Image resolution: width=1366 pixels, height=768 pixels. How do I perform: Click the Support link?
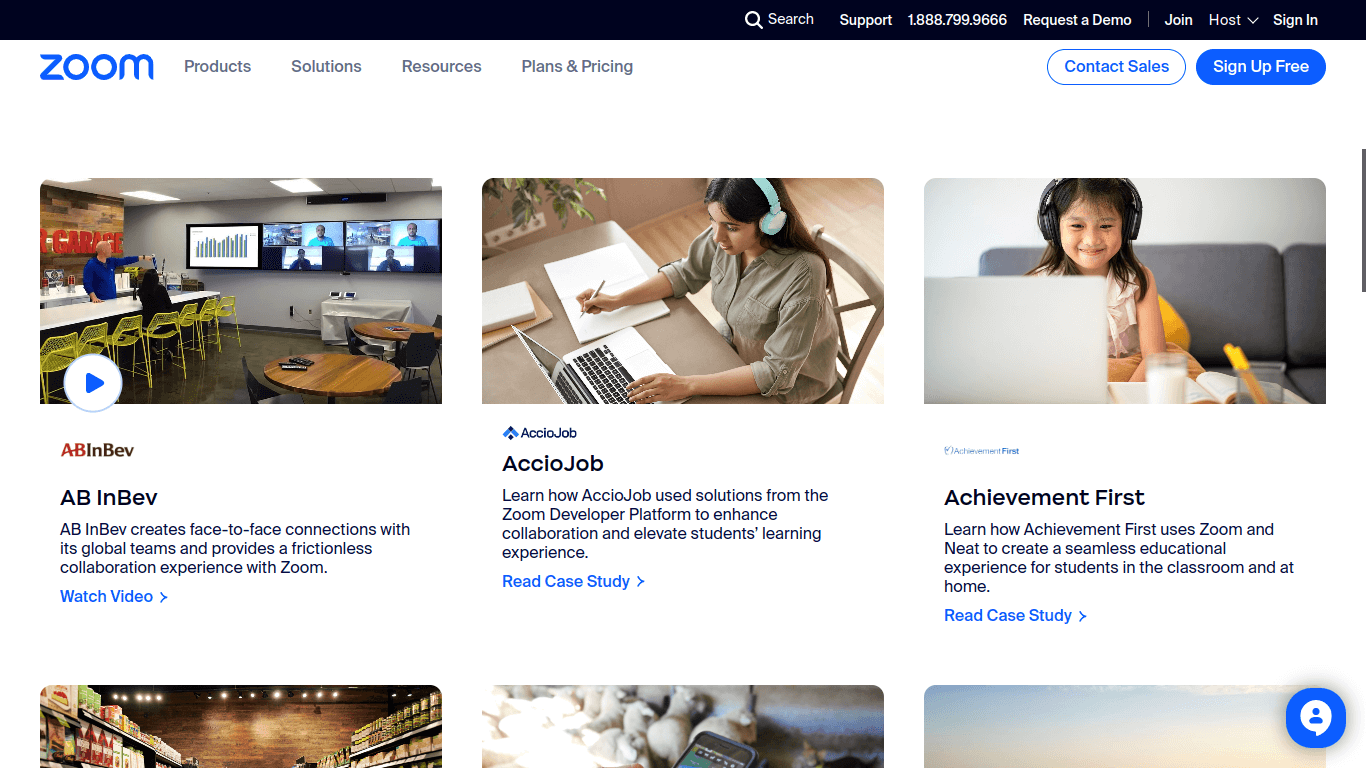[865, 20]
